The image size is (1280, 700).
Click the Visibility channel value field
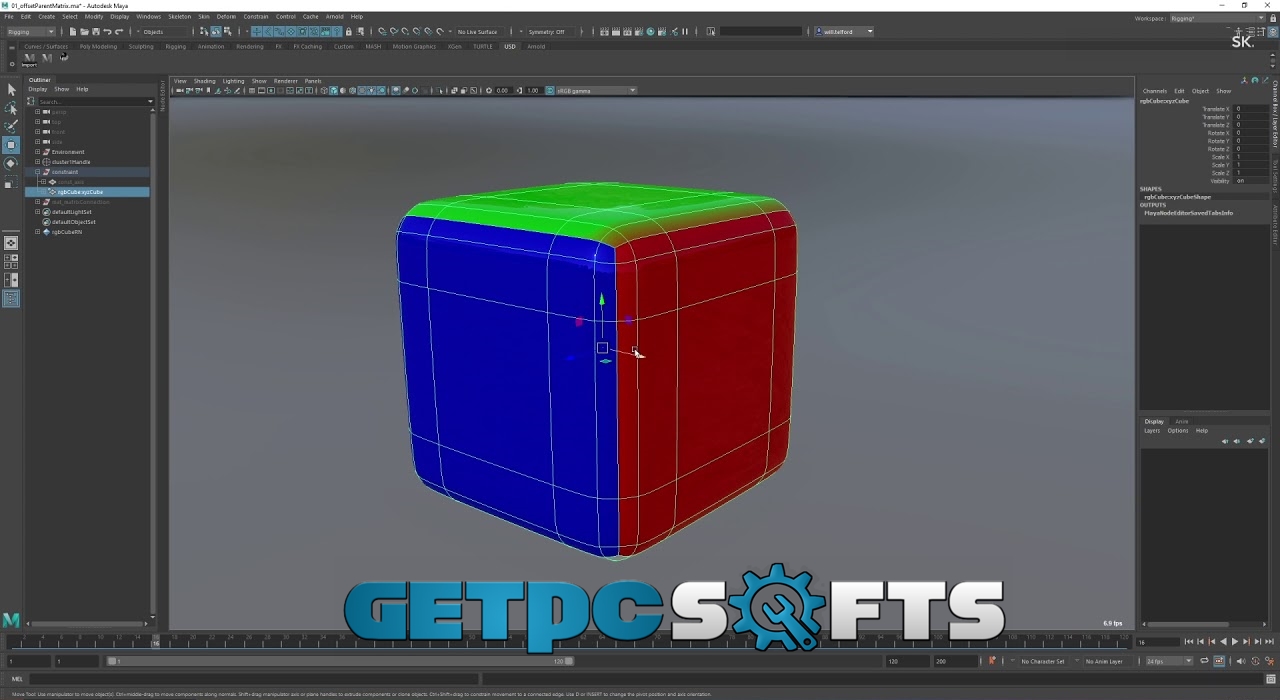(x=1250, y=181)
